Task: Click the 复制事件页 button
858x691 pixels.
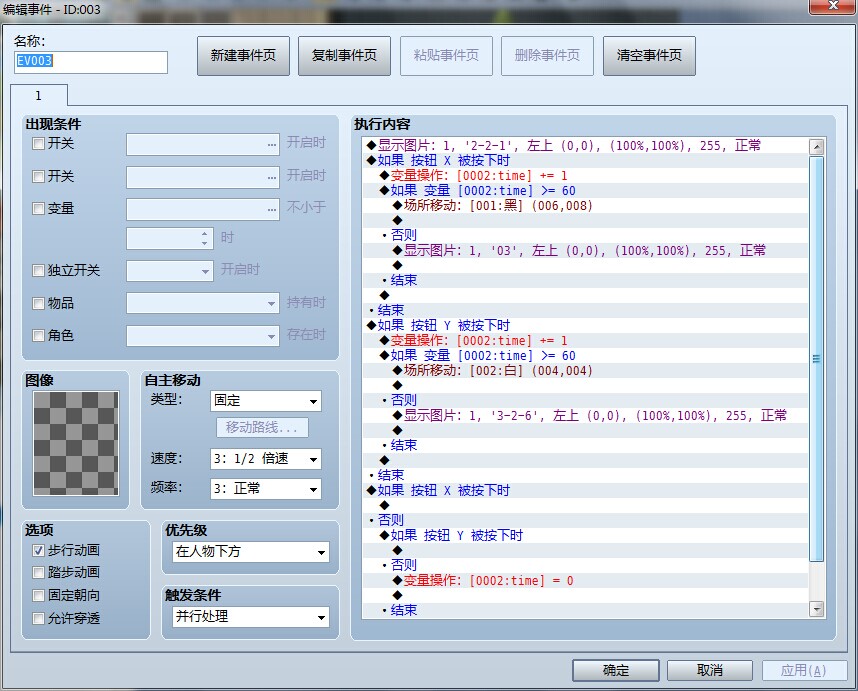Action: pos(344,56)
